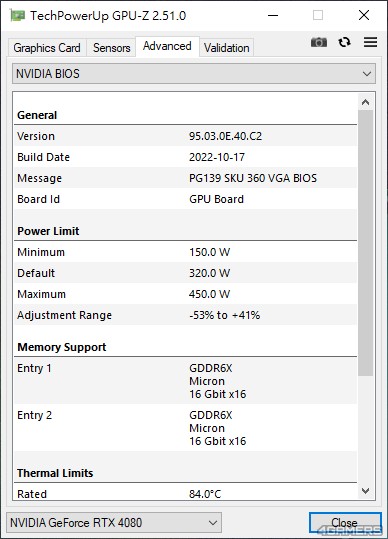Select the BIOS version 95.03.0E.40.C2 value
Screen dimensions: 388x539
(225, 136)
